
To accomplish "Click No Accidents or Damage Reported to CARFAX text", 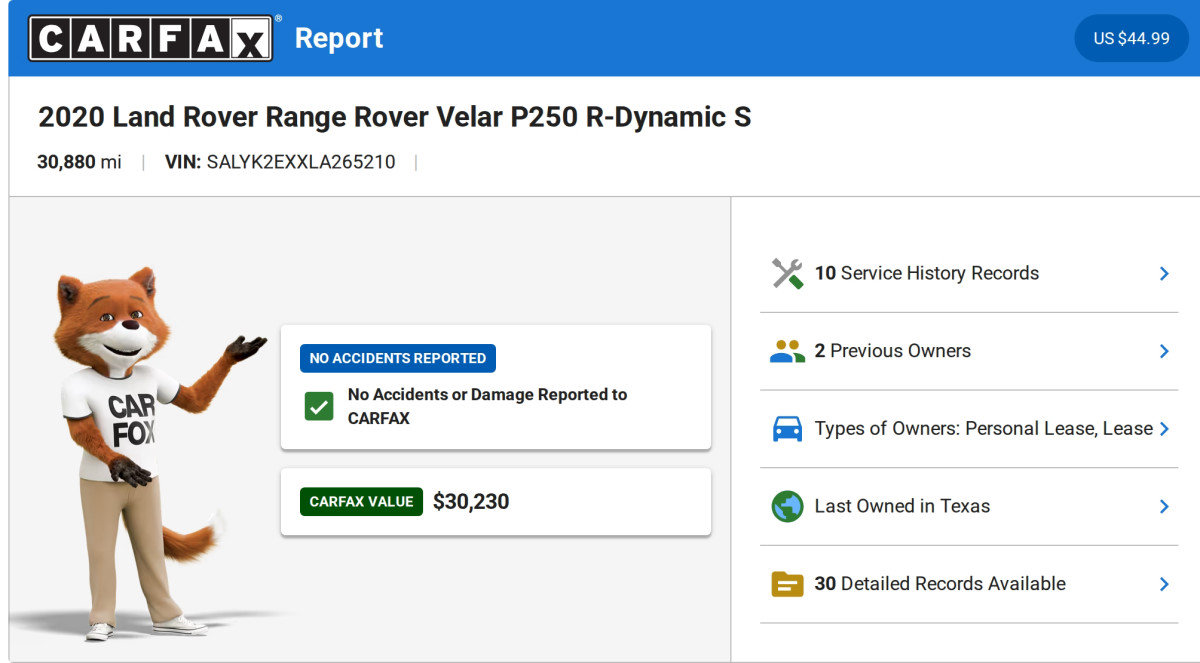I will coord(487,406).
